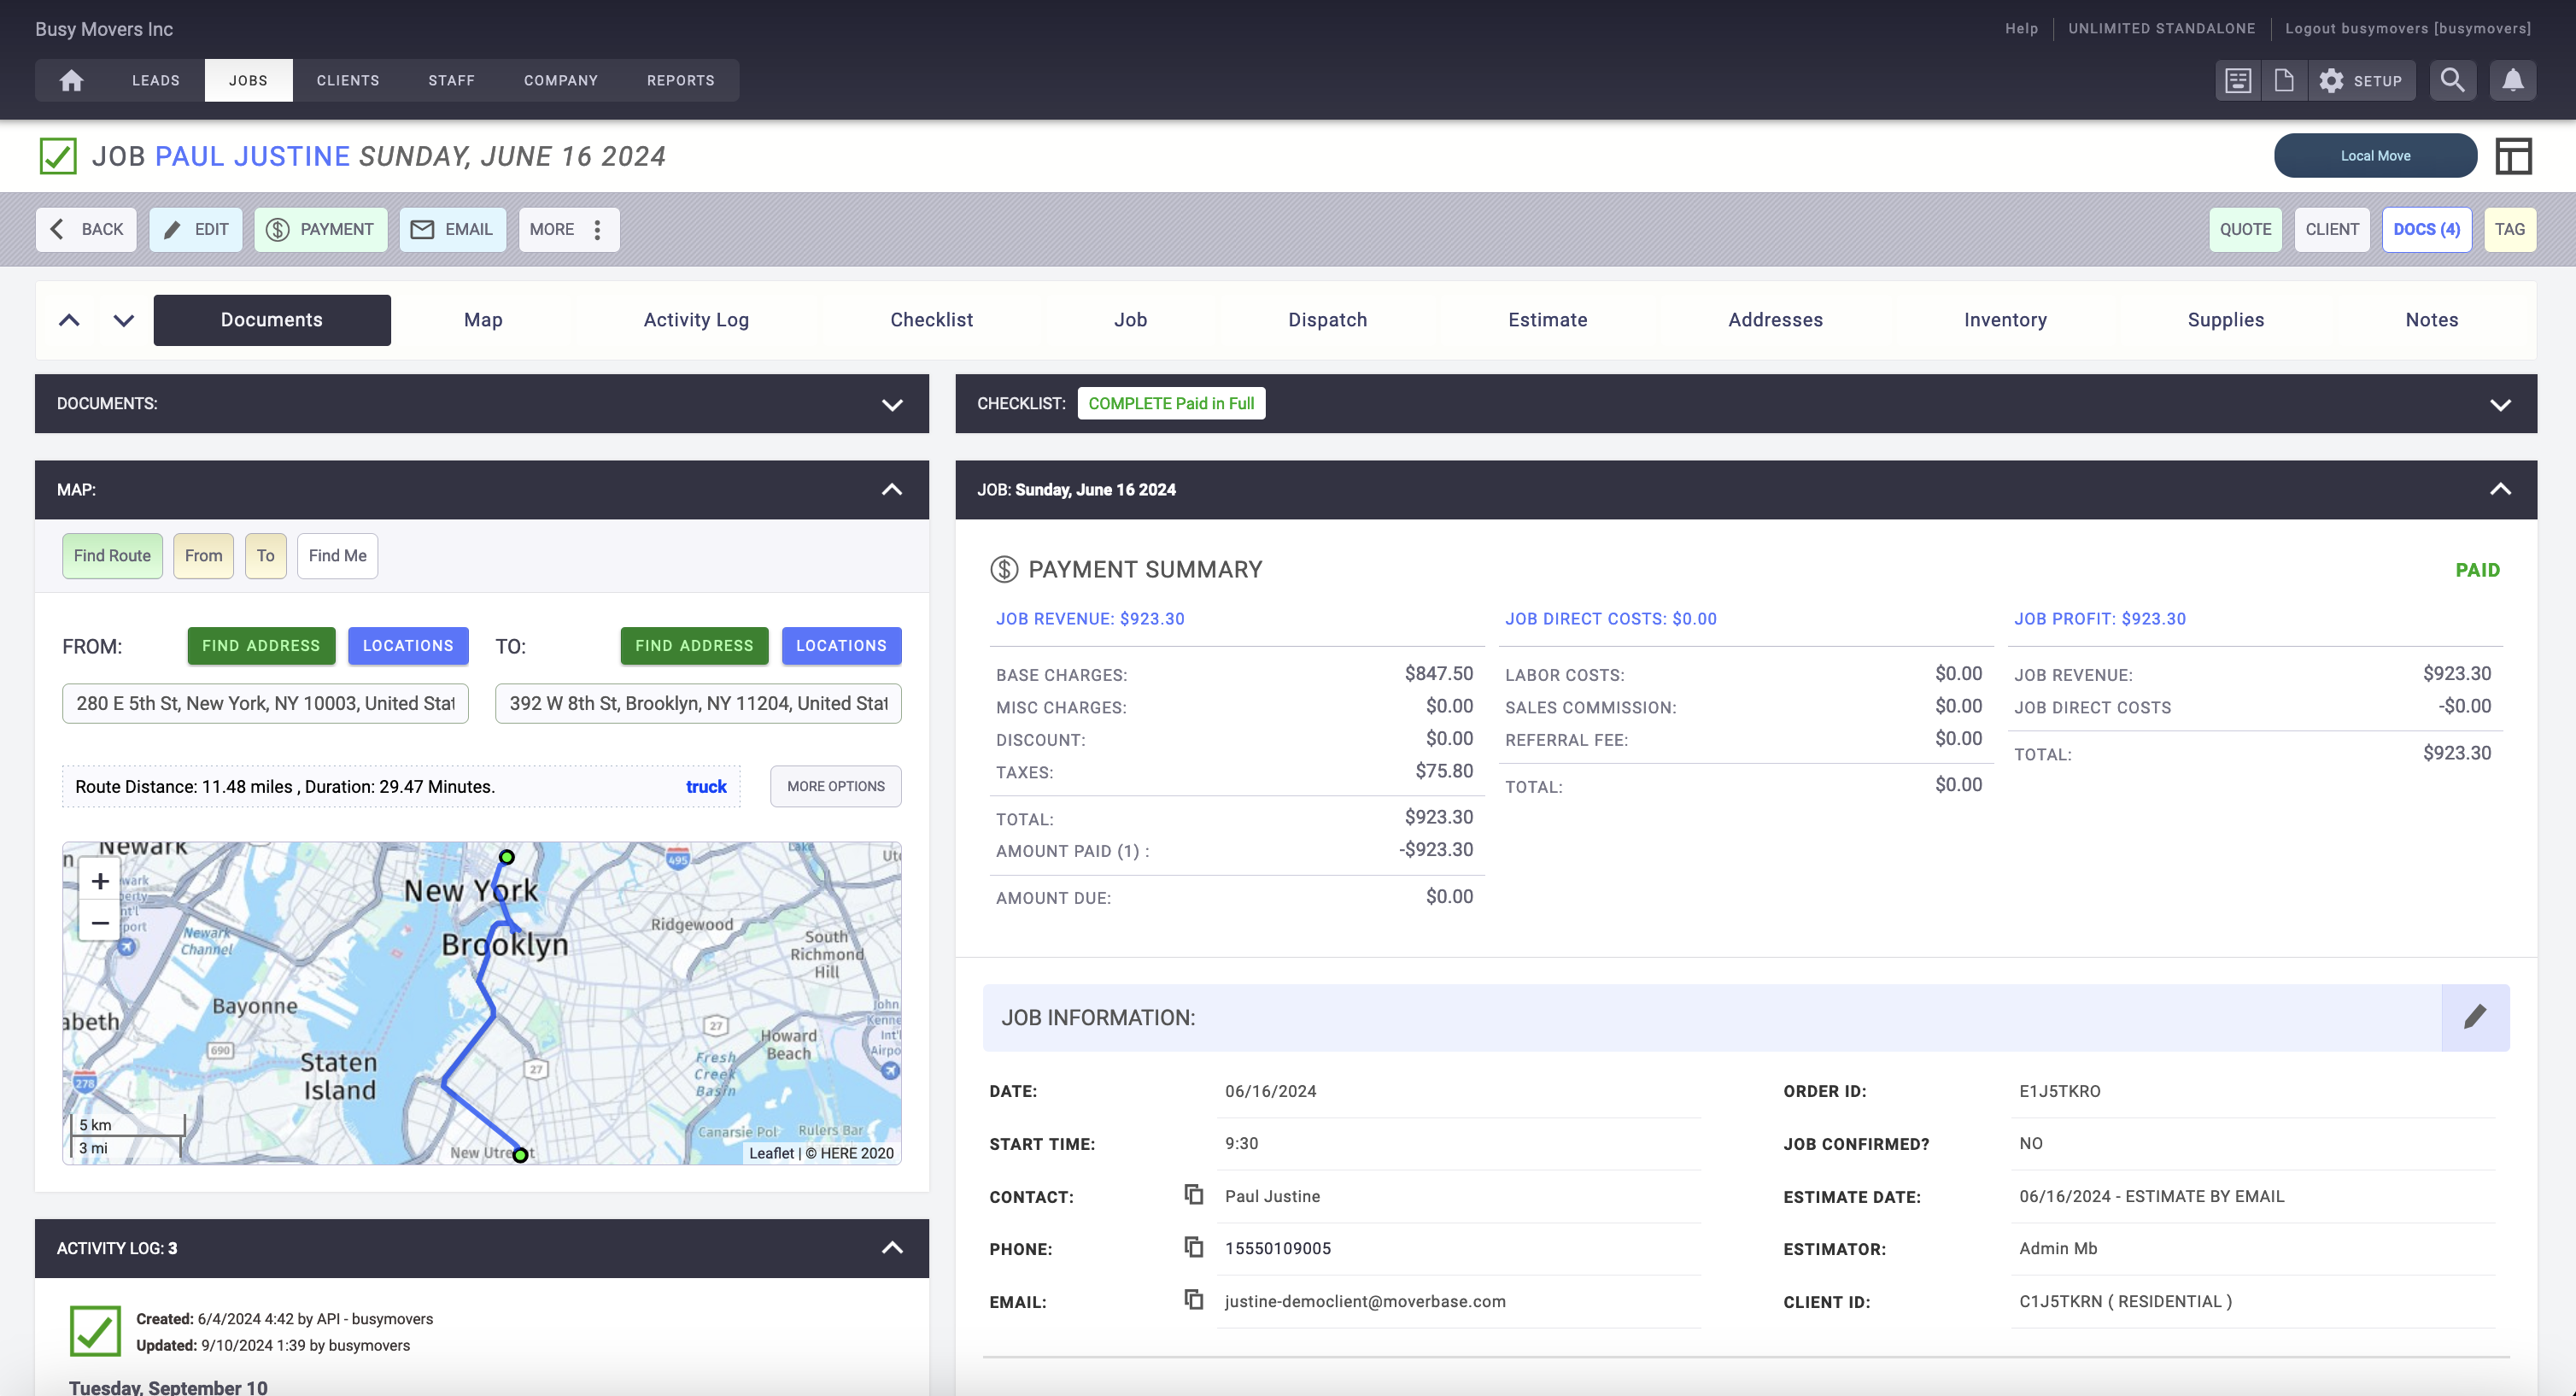Toggle the To map option
The width and height of the screenshot is (2576, 1396).
pos(265,556)
